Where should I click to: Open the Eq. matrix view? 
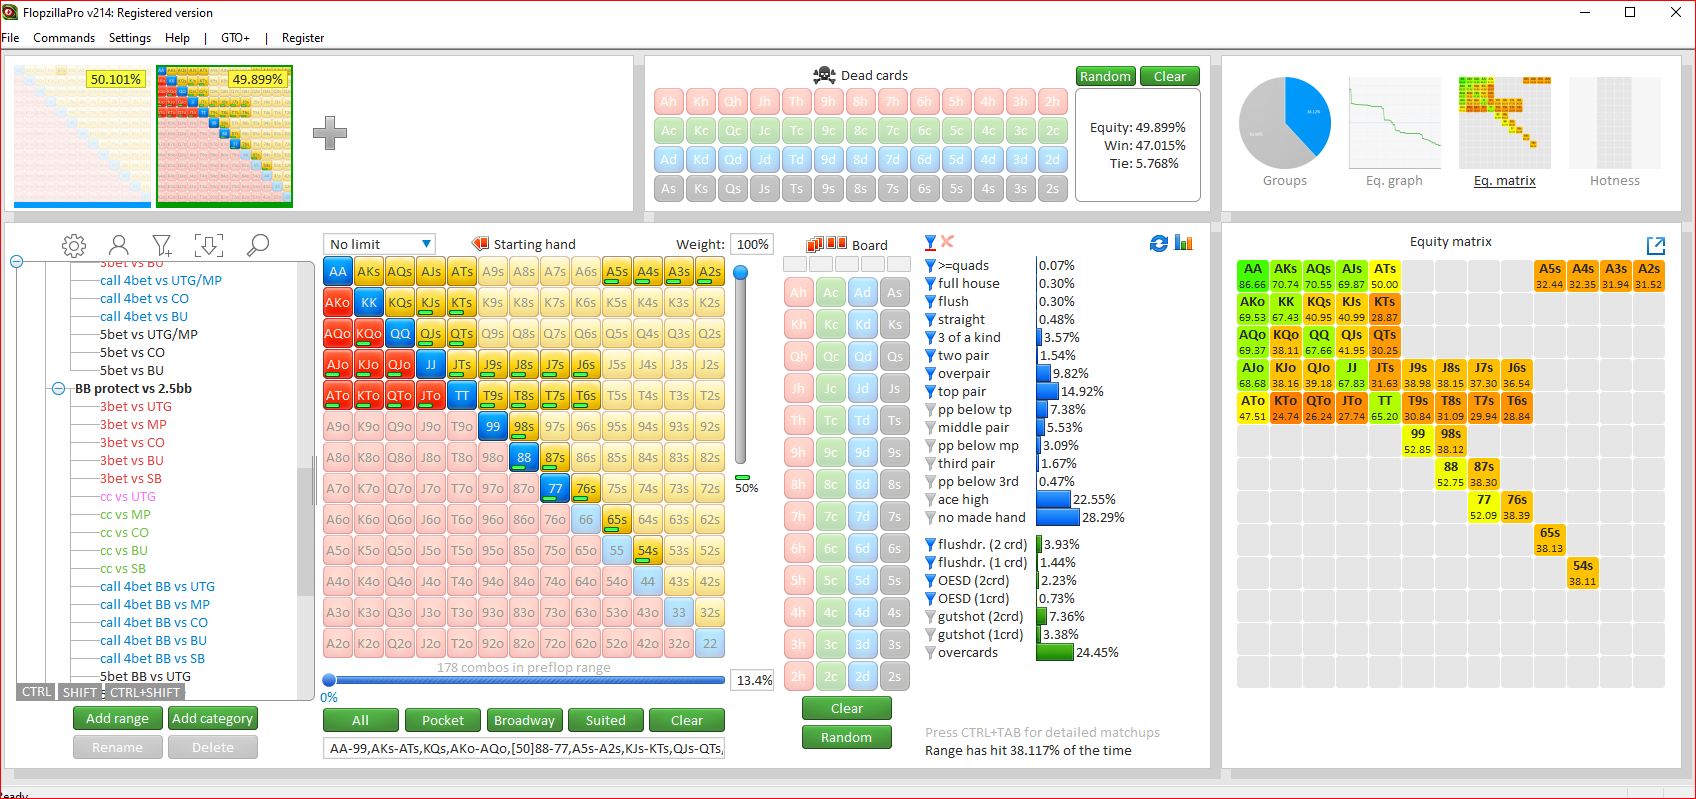1505,132
